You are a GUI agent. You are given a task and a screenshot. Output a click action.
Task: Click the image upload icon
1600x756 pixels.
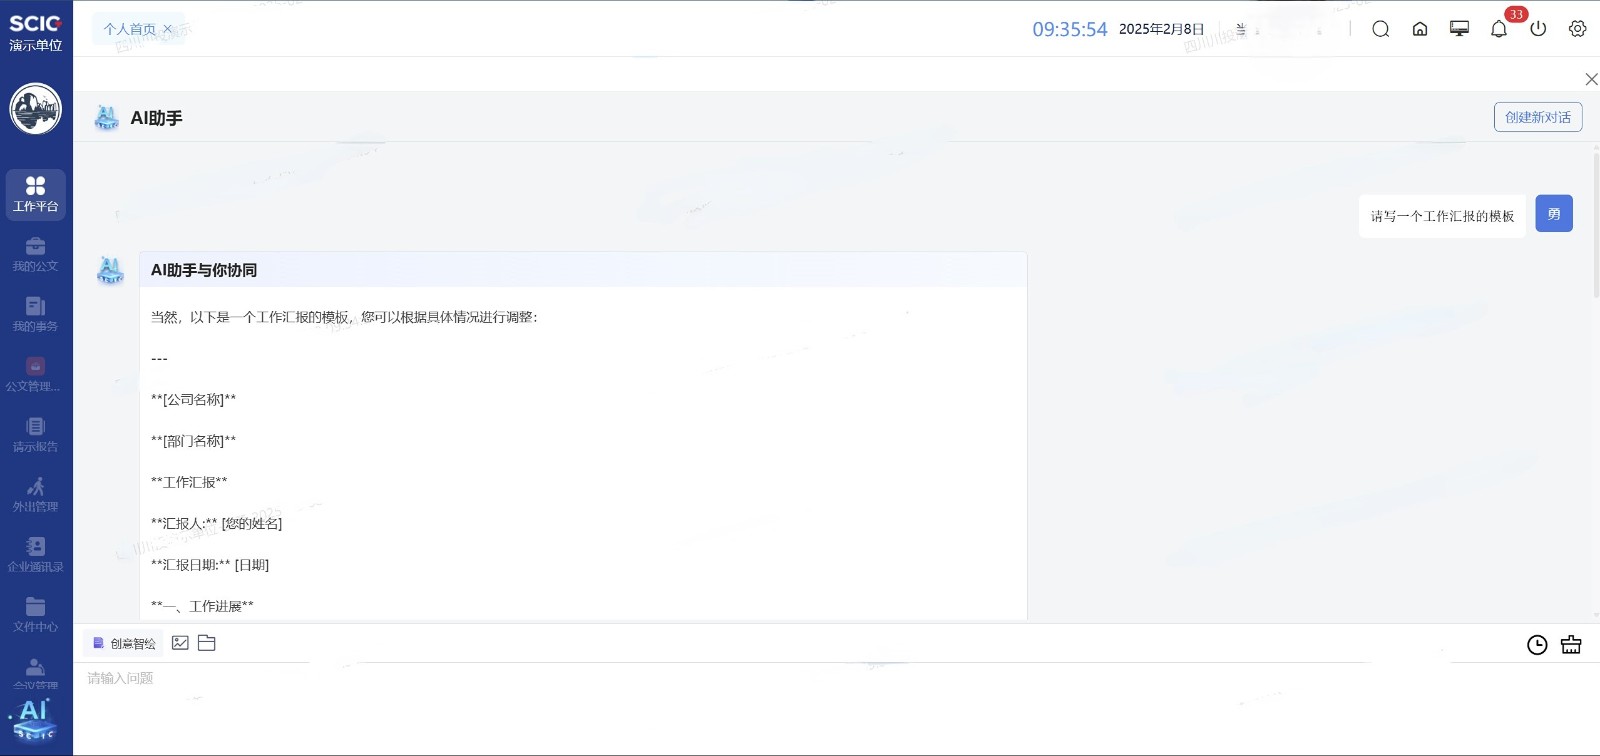coord(180,643)
